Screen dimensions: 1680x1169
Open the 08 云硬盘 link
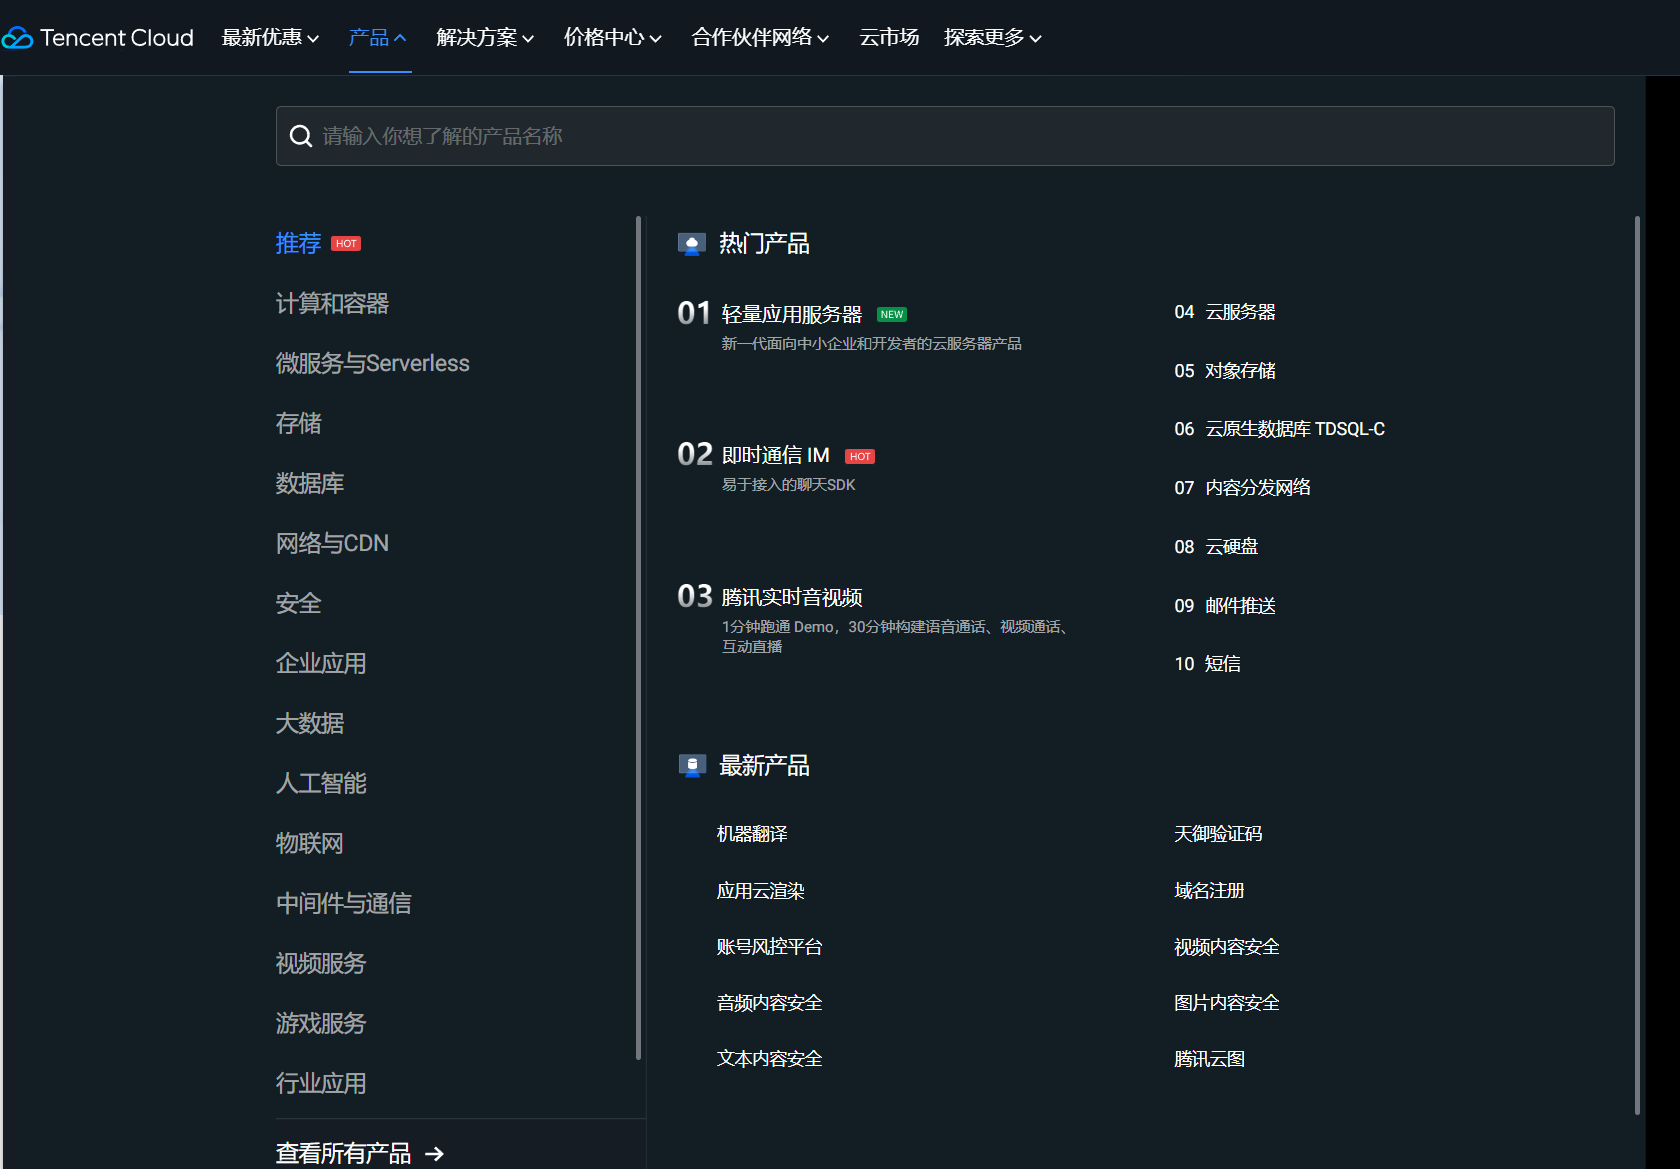(x=1216, y=547)
